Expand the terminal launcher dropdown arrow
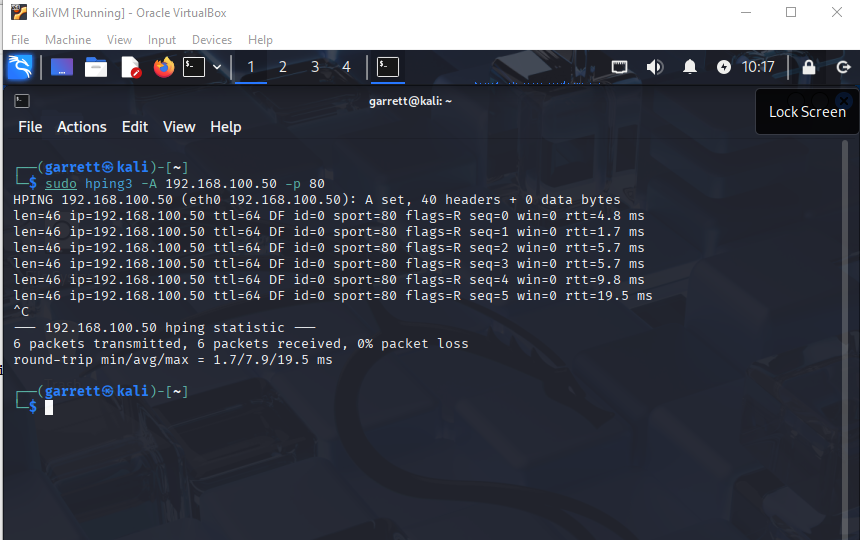This screenshot has width=860, height=540. click(x=217, y=67)
